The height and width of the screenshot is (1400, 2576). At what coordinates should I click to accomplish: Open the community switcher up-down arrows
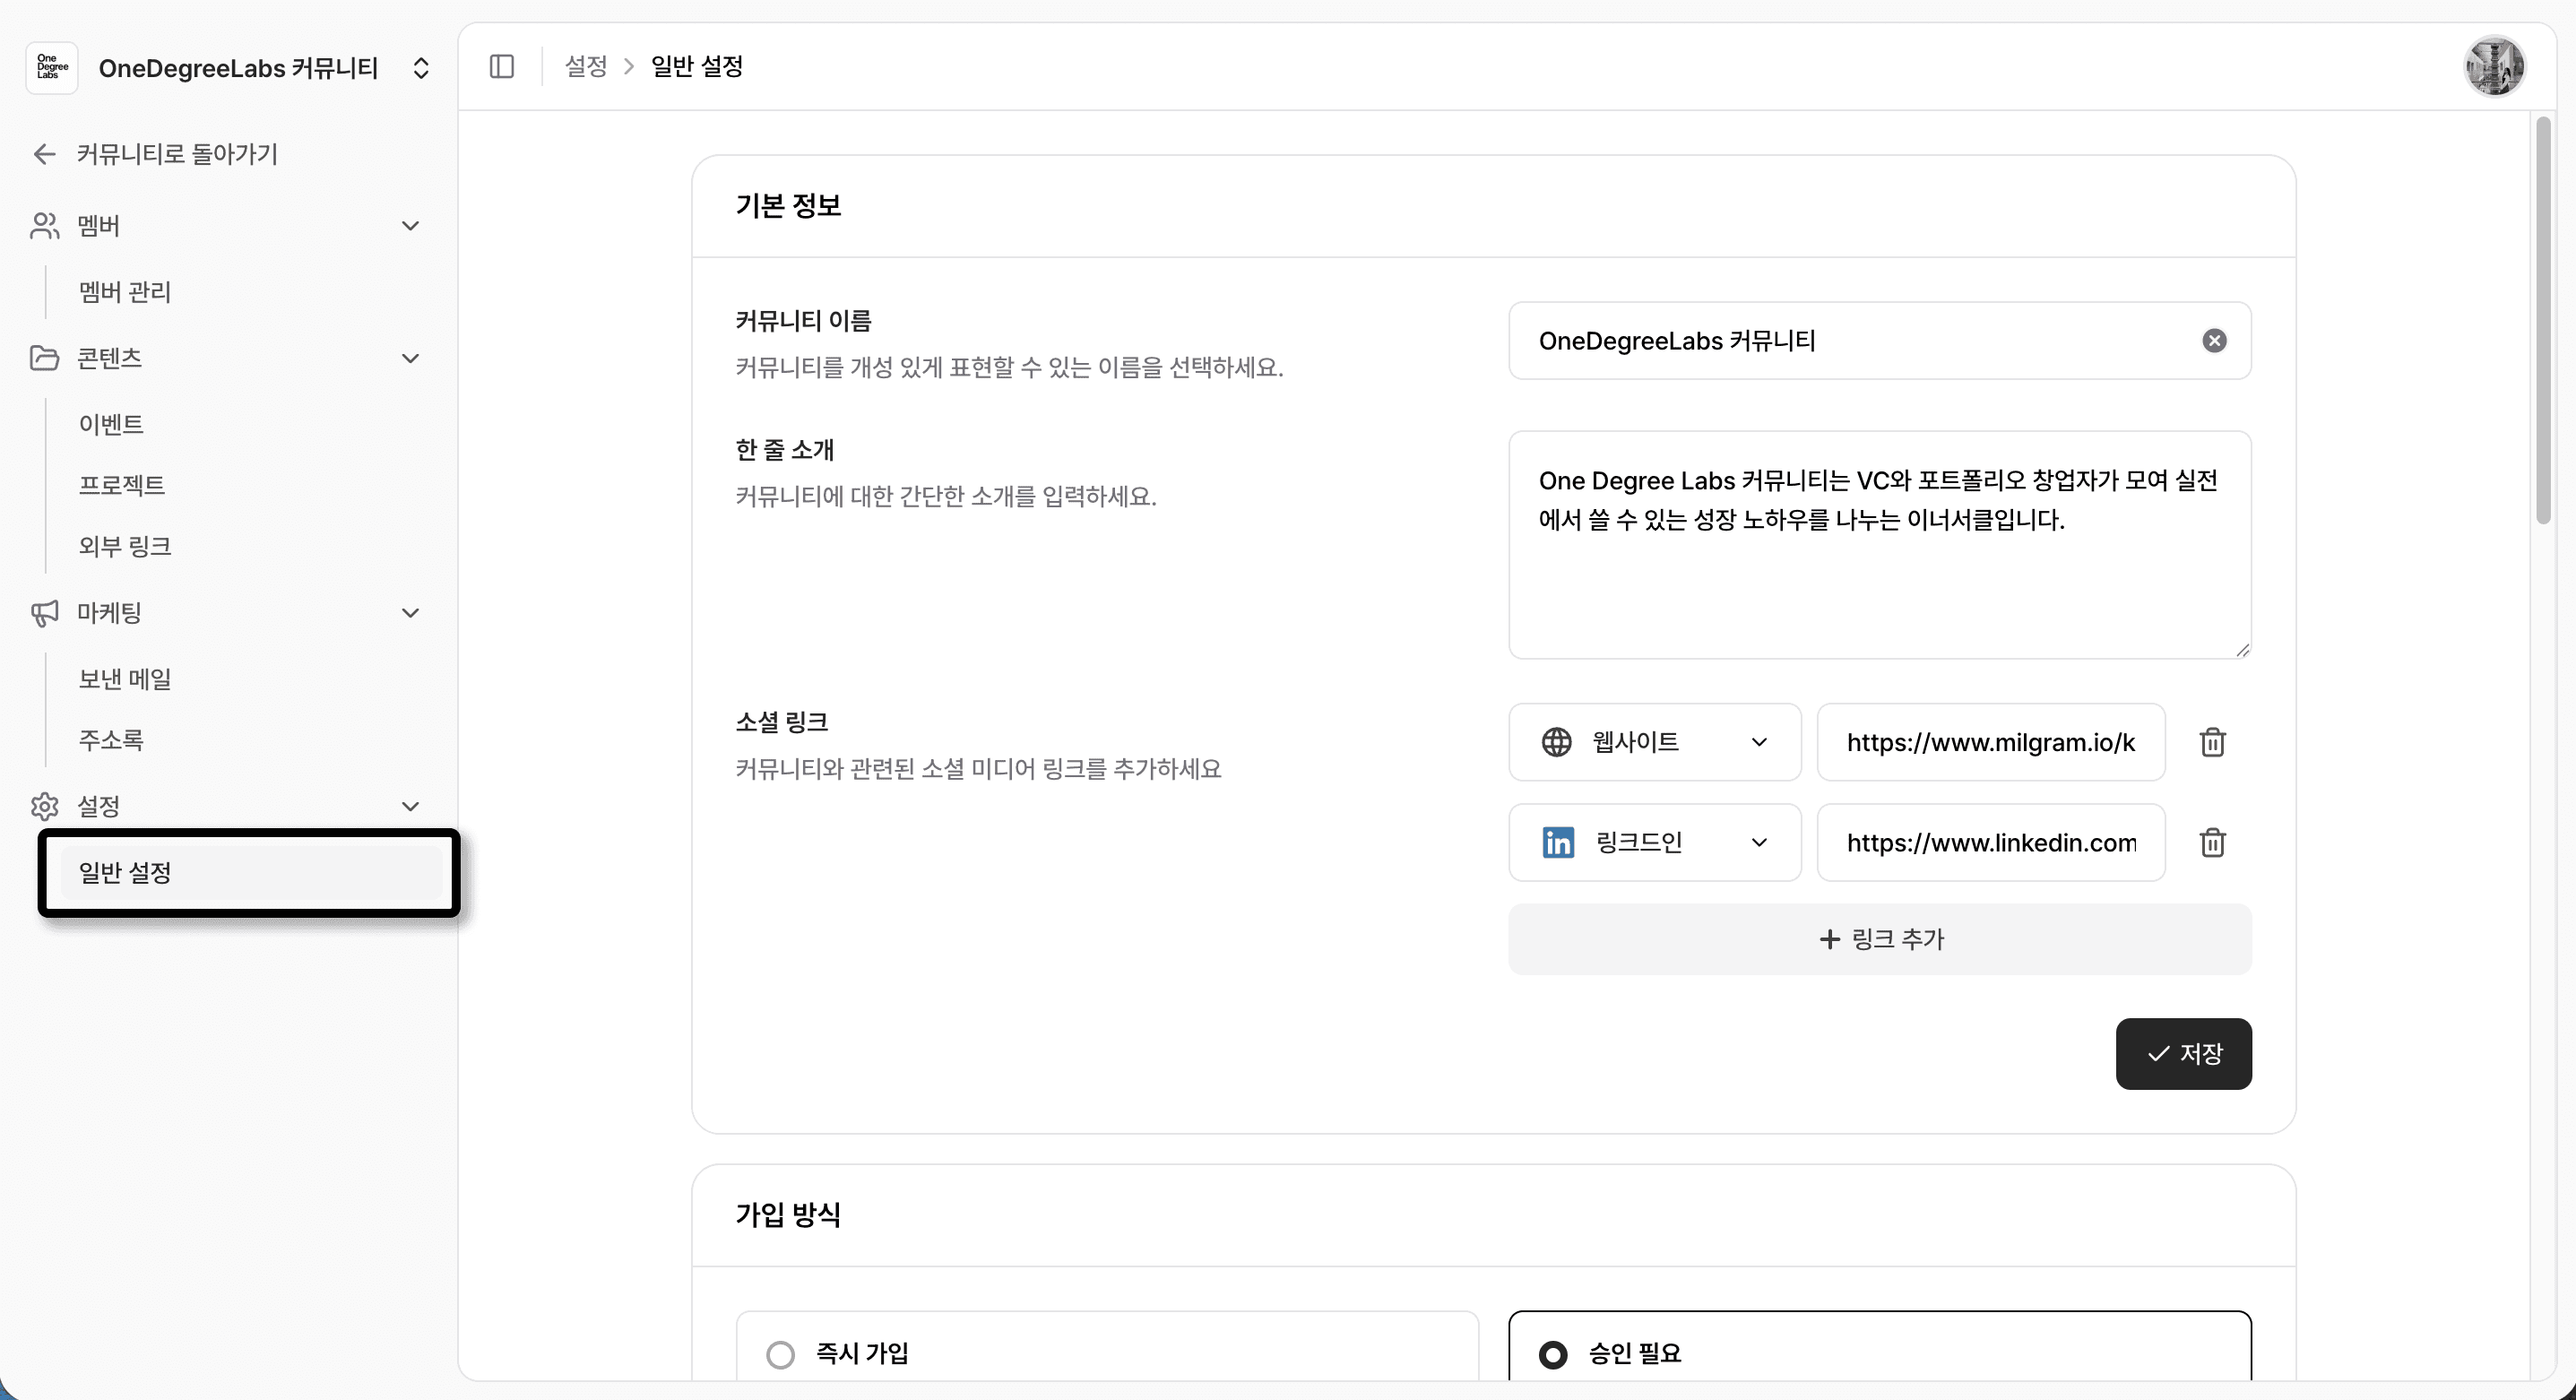[421, 68]
